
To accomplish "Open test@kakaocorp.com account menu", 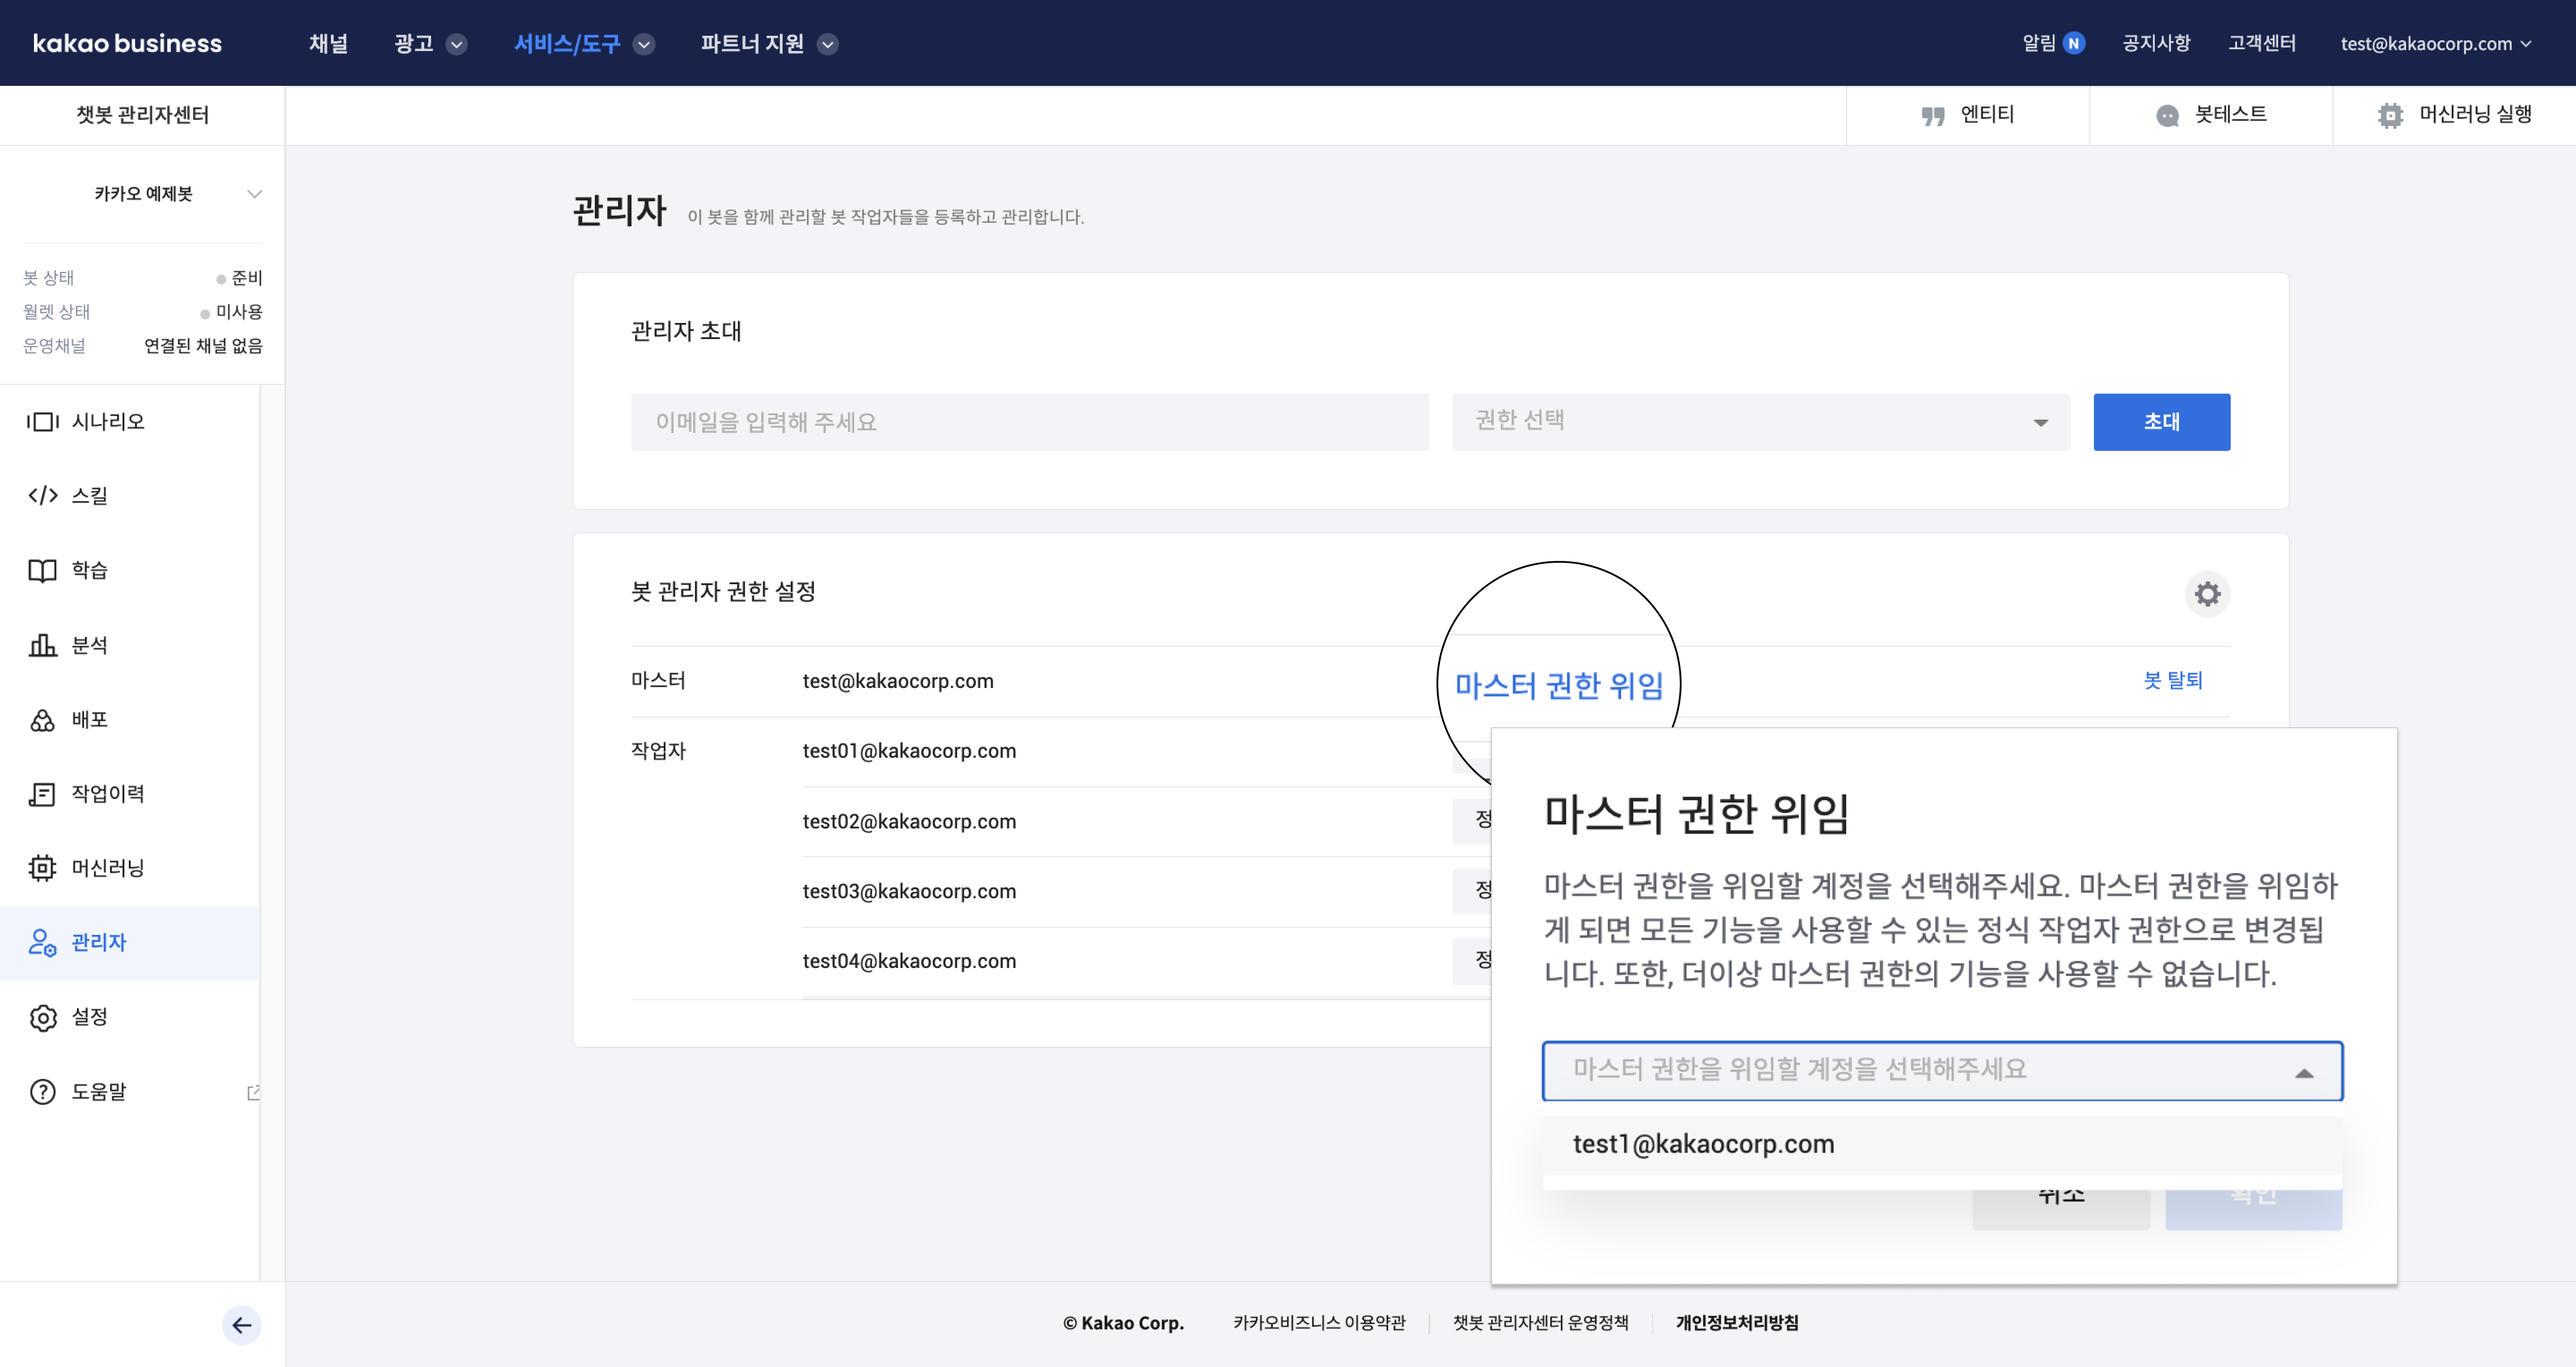I will coord(2436,44).
